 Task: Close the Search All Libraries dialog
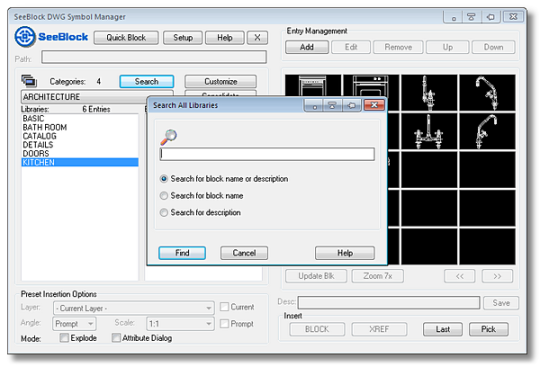(374, 105)
